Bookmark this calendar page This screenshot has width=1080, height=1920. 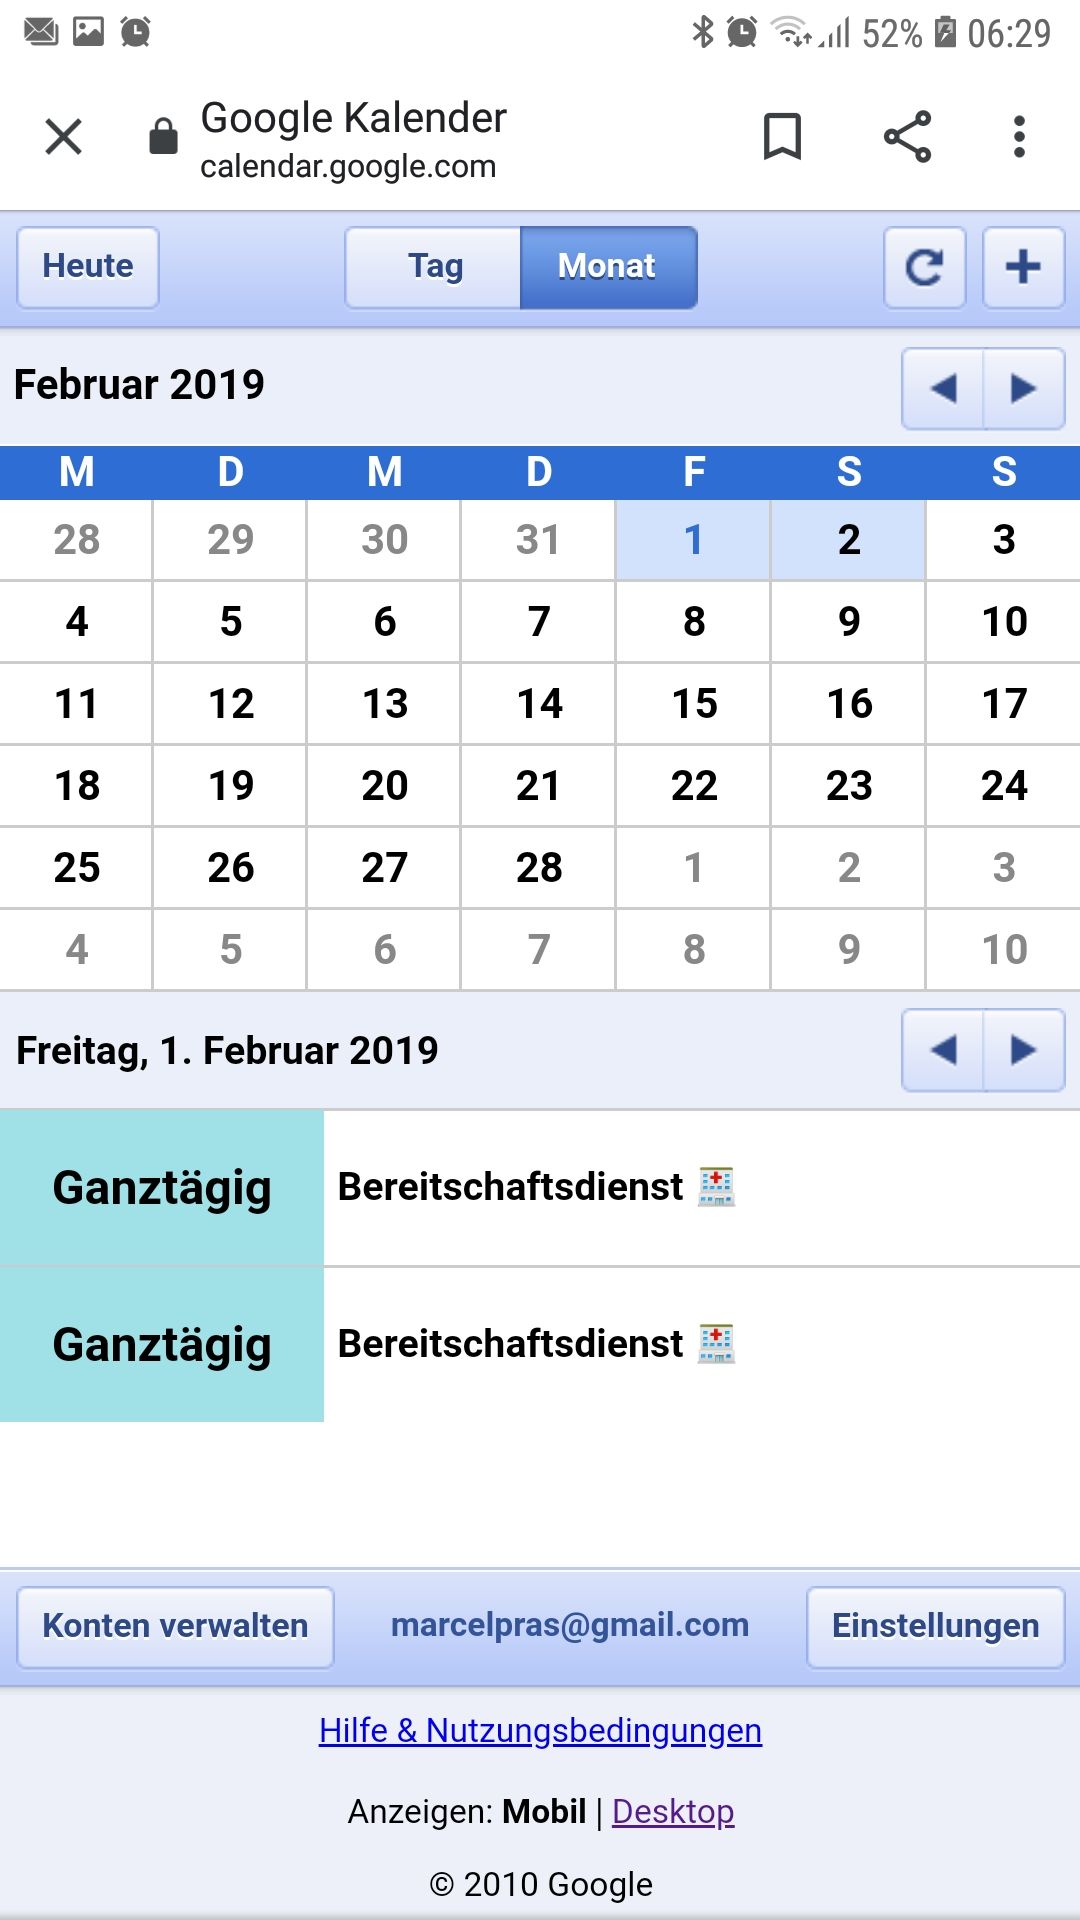(782, 137)
